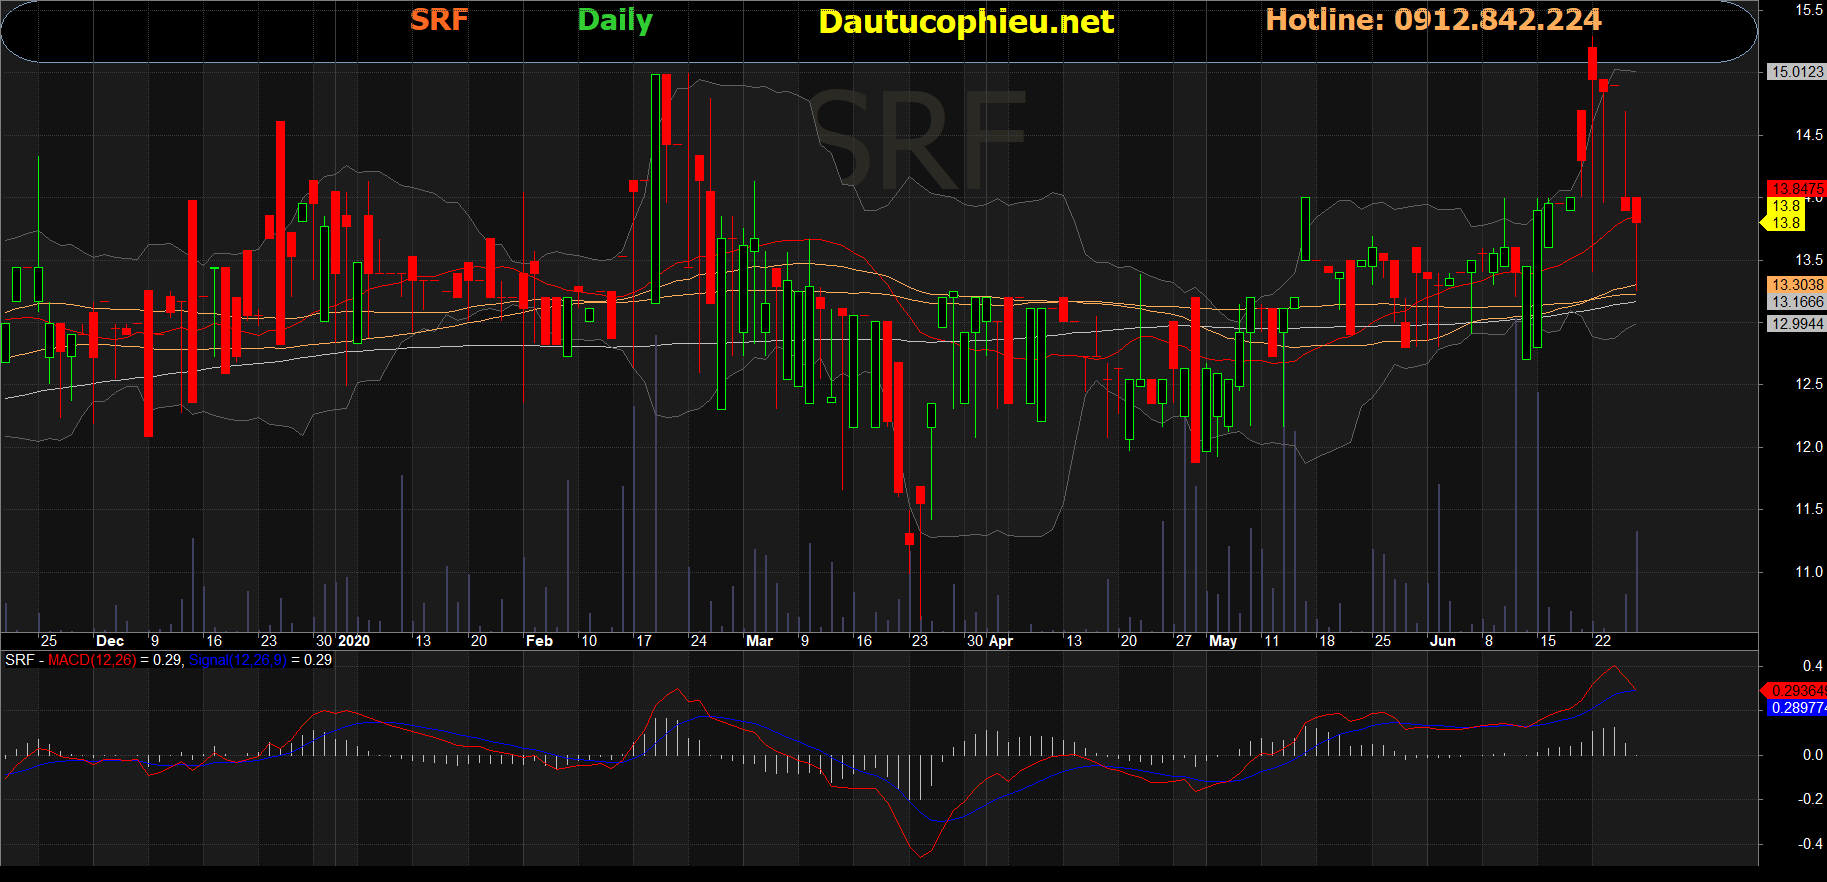Click the orange SRF ticker title

pos(439,20)
